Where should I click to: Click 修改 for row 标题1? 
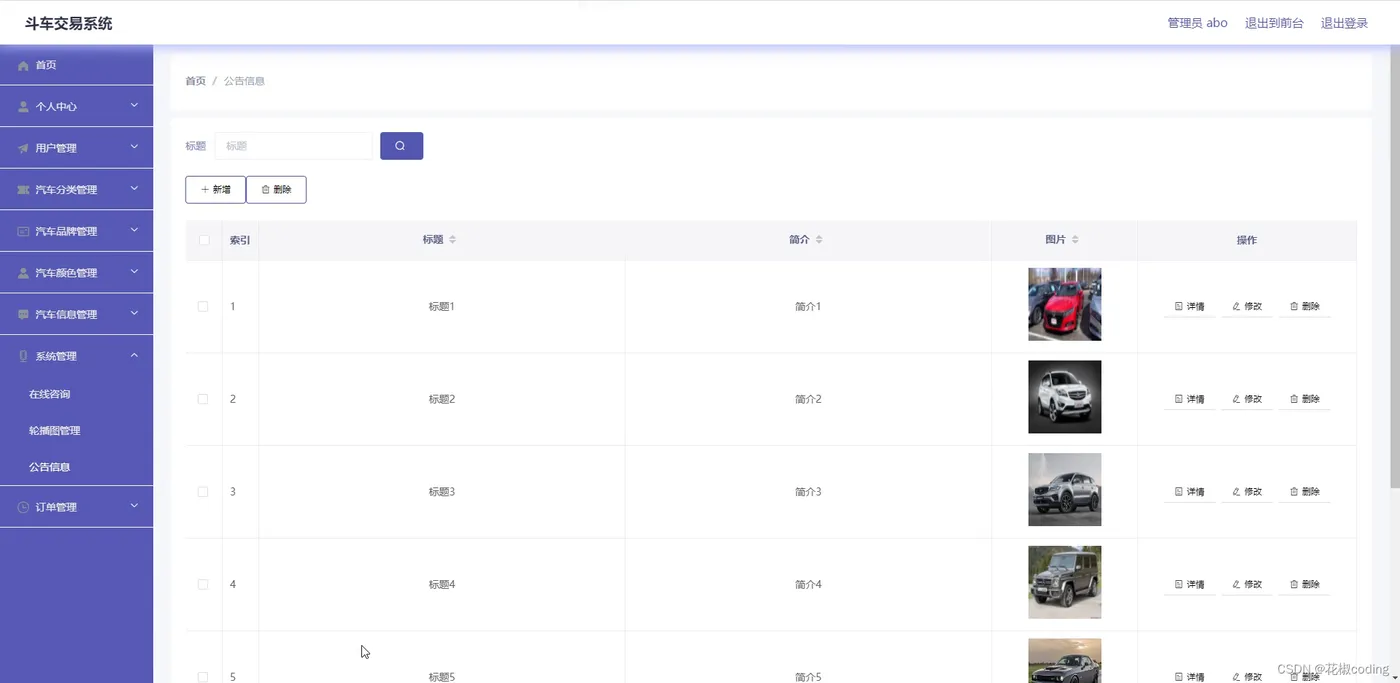[x=1247, y=307]
